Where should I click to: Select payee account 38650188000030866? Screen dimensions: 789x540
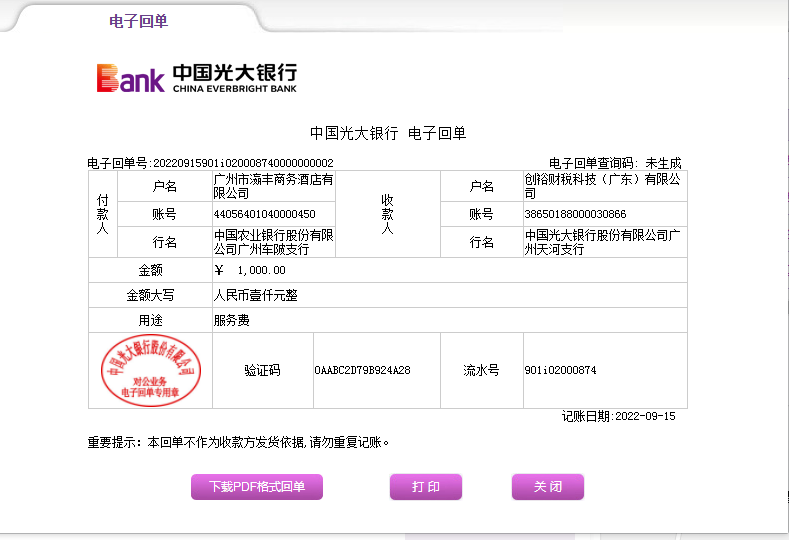pos(575,214)
